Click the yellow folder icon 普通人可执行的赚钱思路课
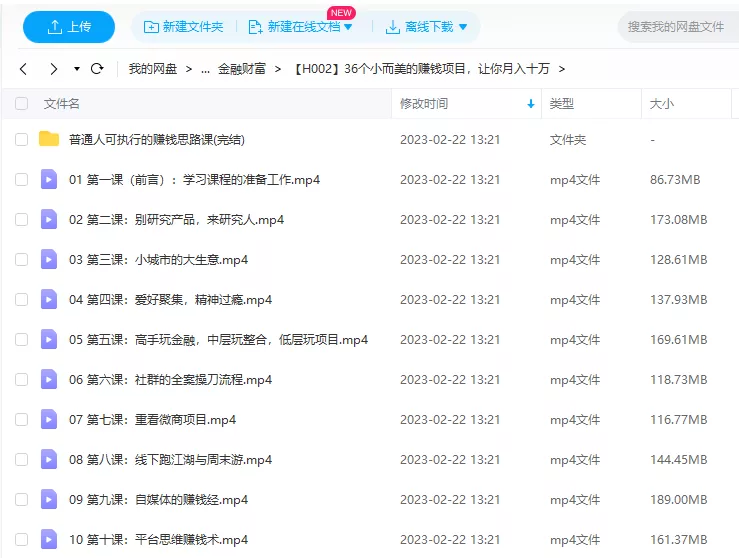739x558 pixels. coord(49,139)
